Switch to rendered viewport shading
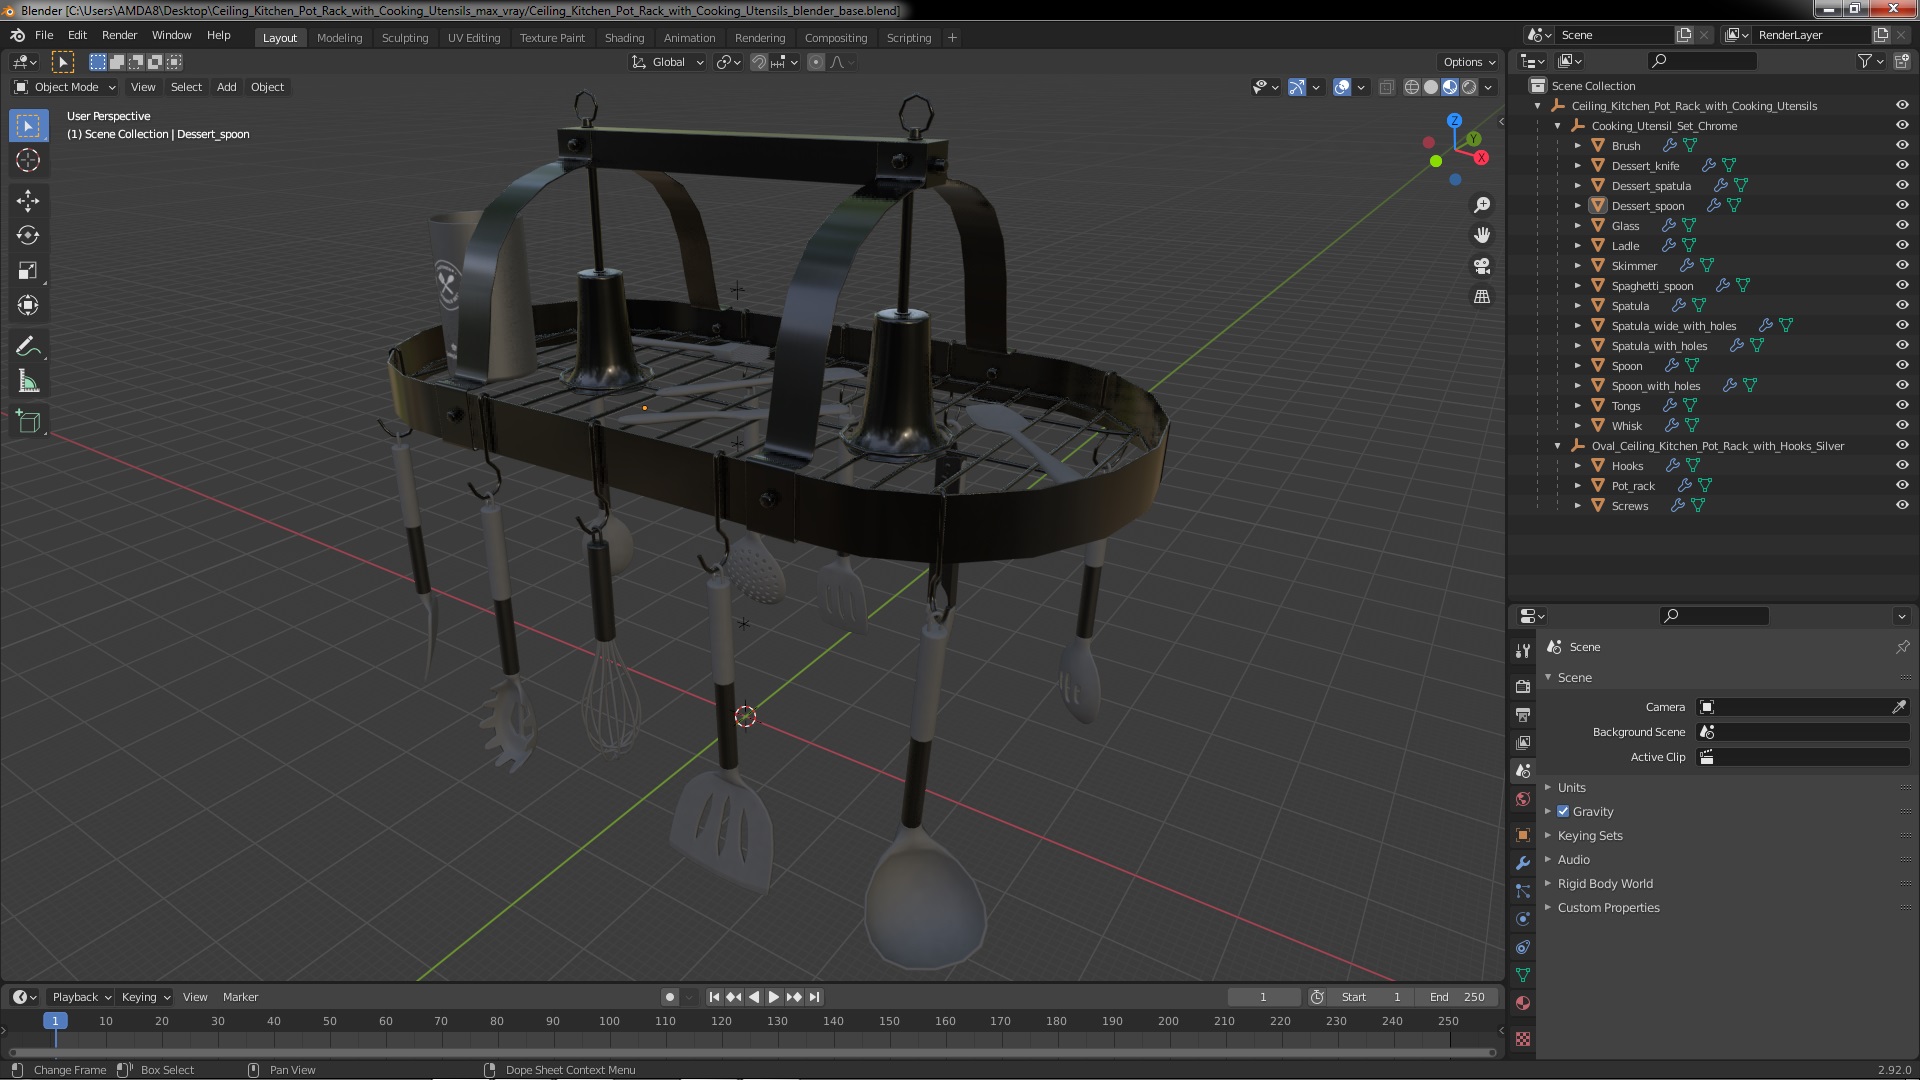The image size is (1920, 1080). tap(1469, 87)
